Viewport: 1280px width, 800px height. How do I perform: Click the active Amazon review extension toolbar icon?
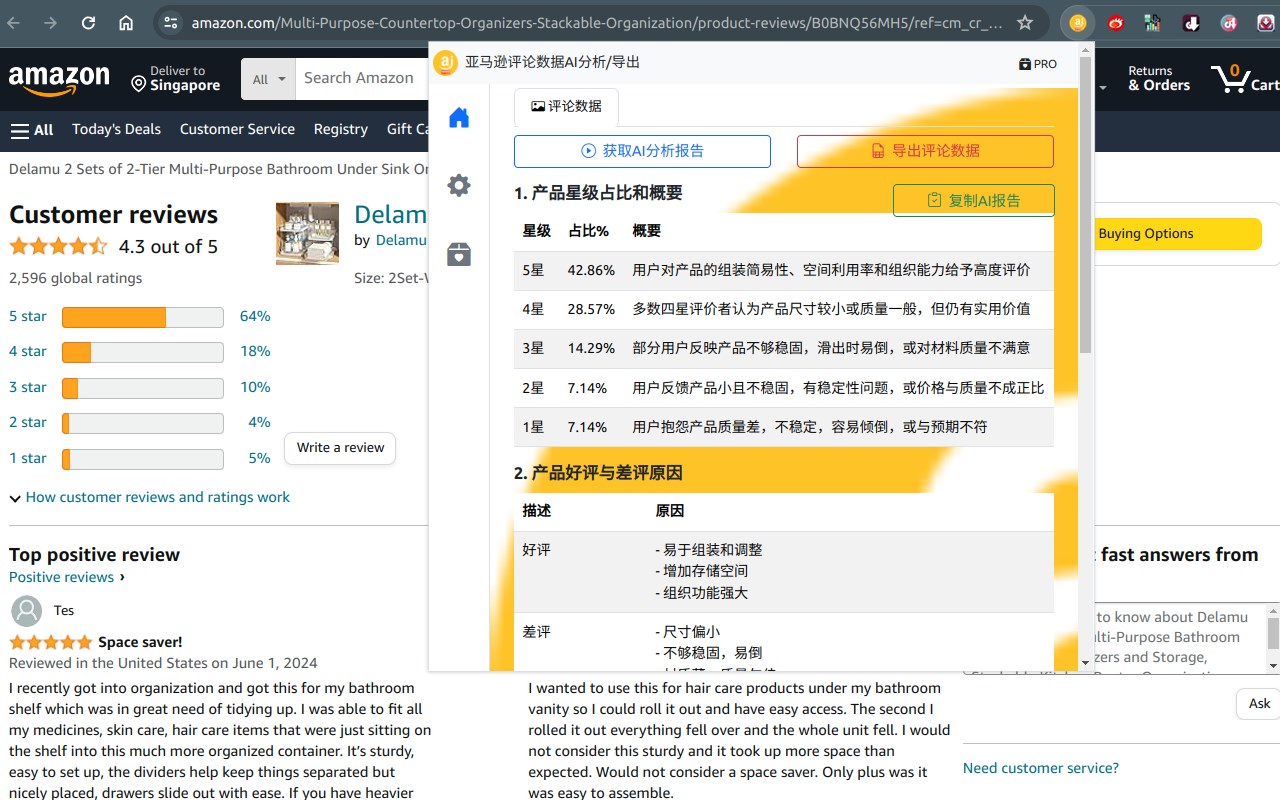click(1078, 23)
